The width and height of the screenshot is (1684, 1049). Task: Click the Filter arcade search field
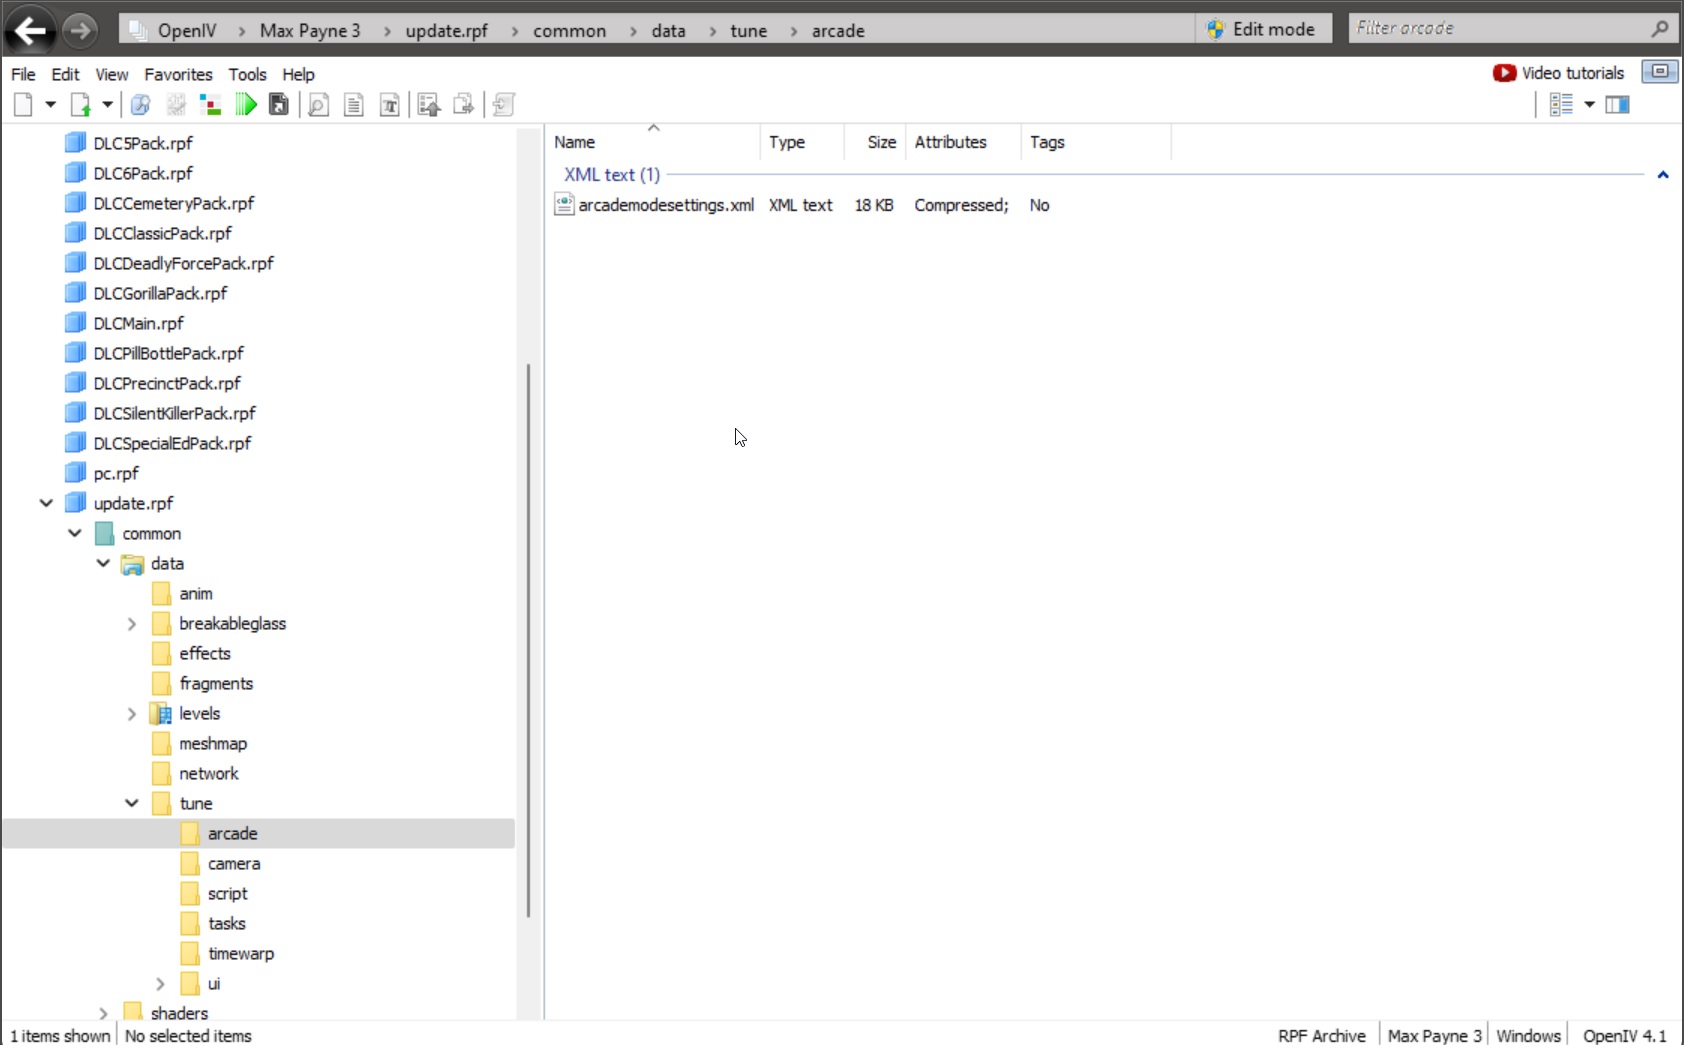[x=1498, y=28]
